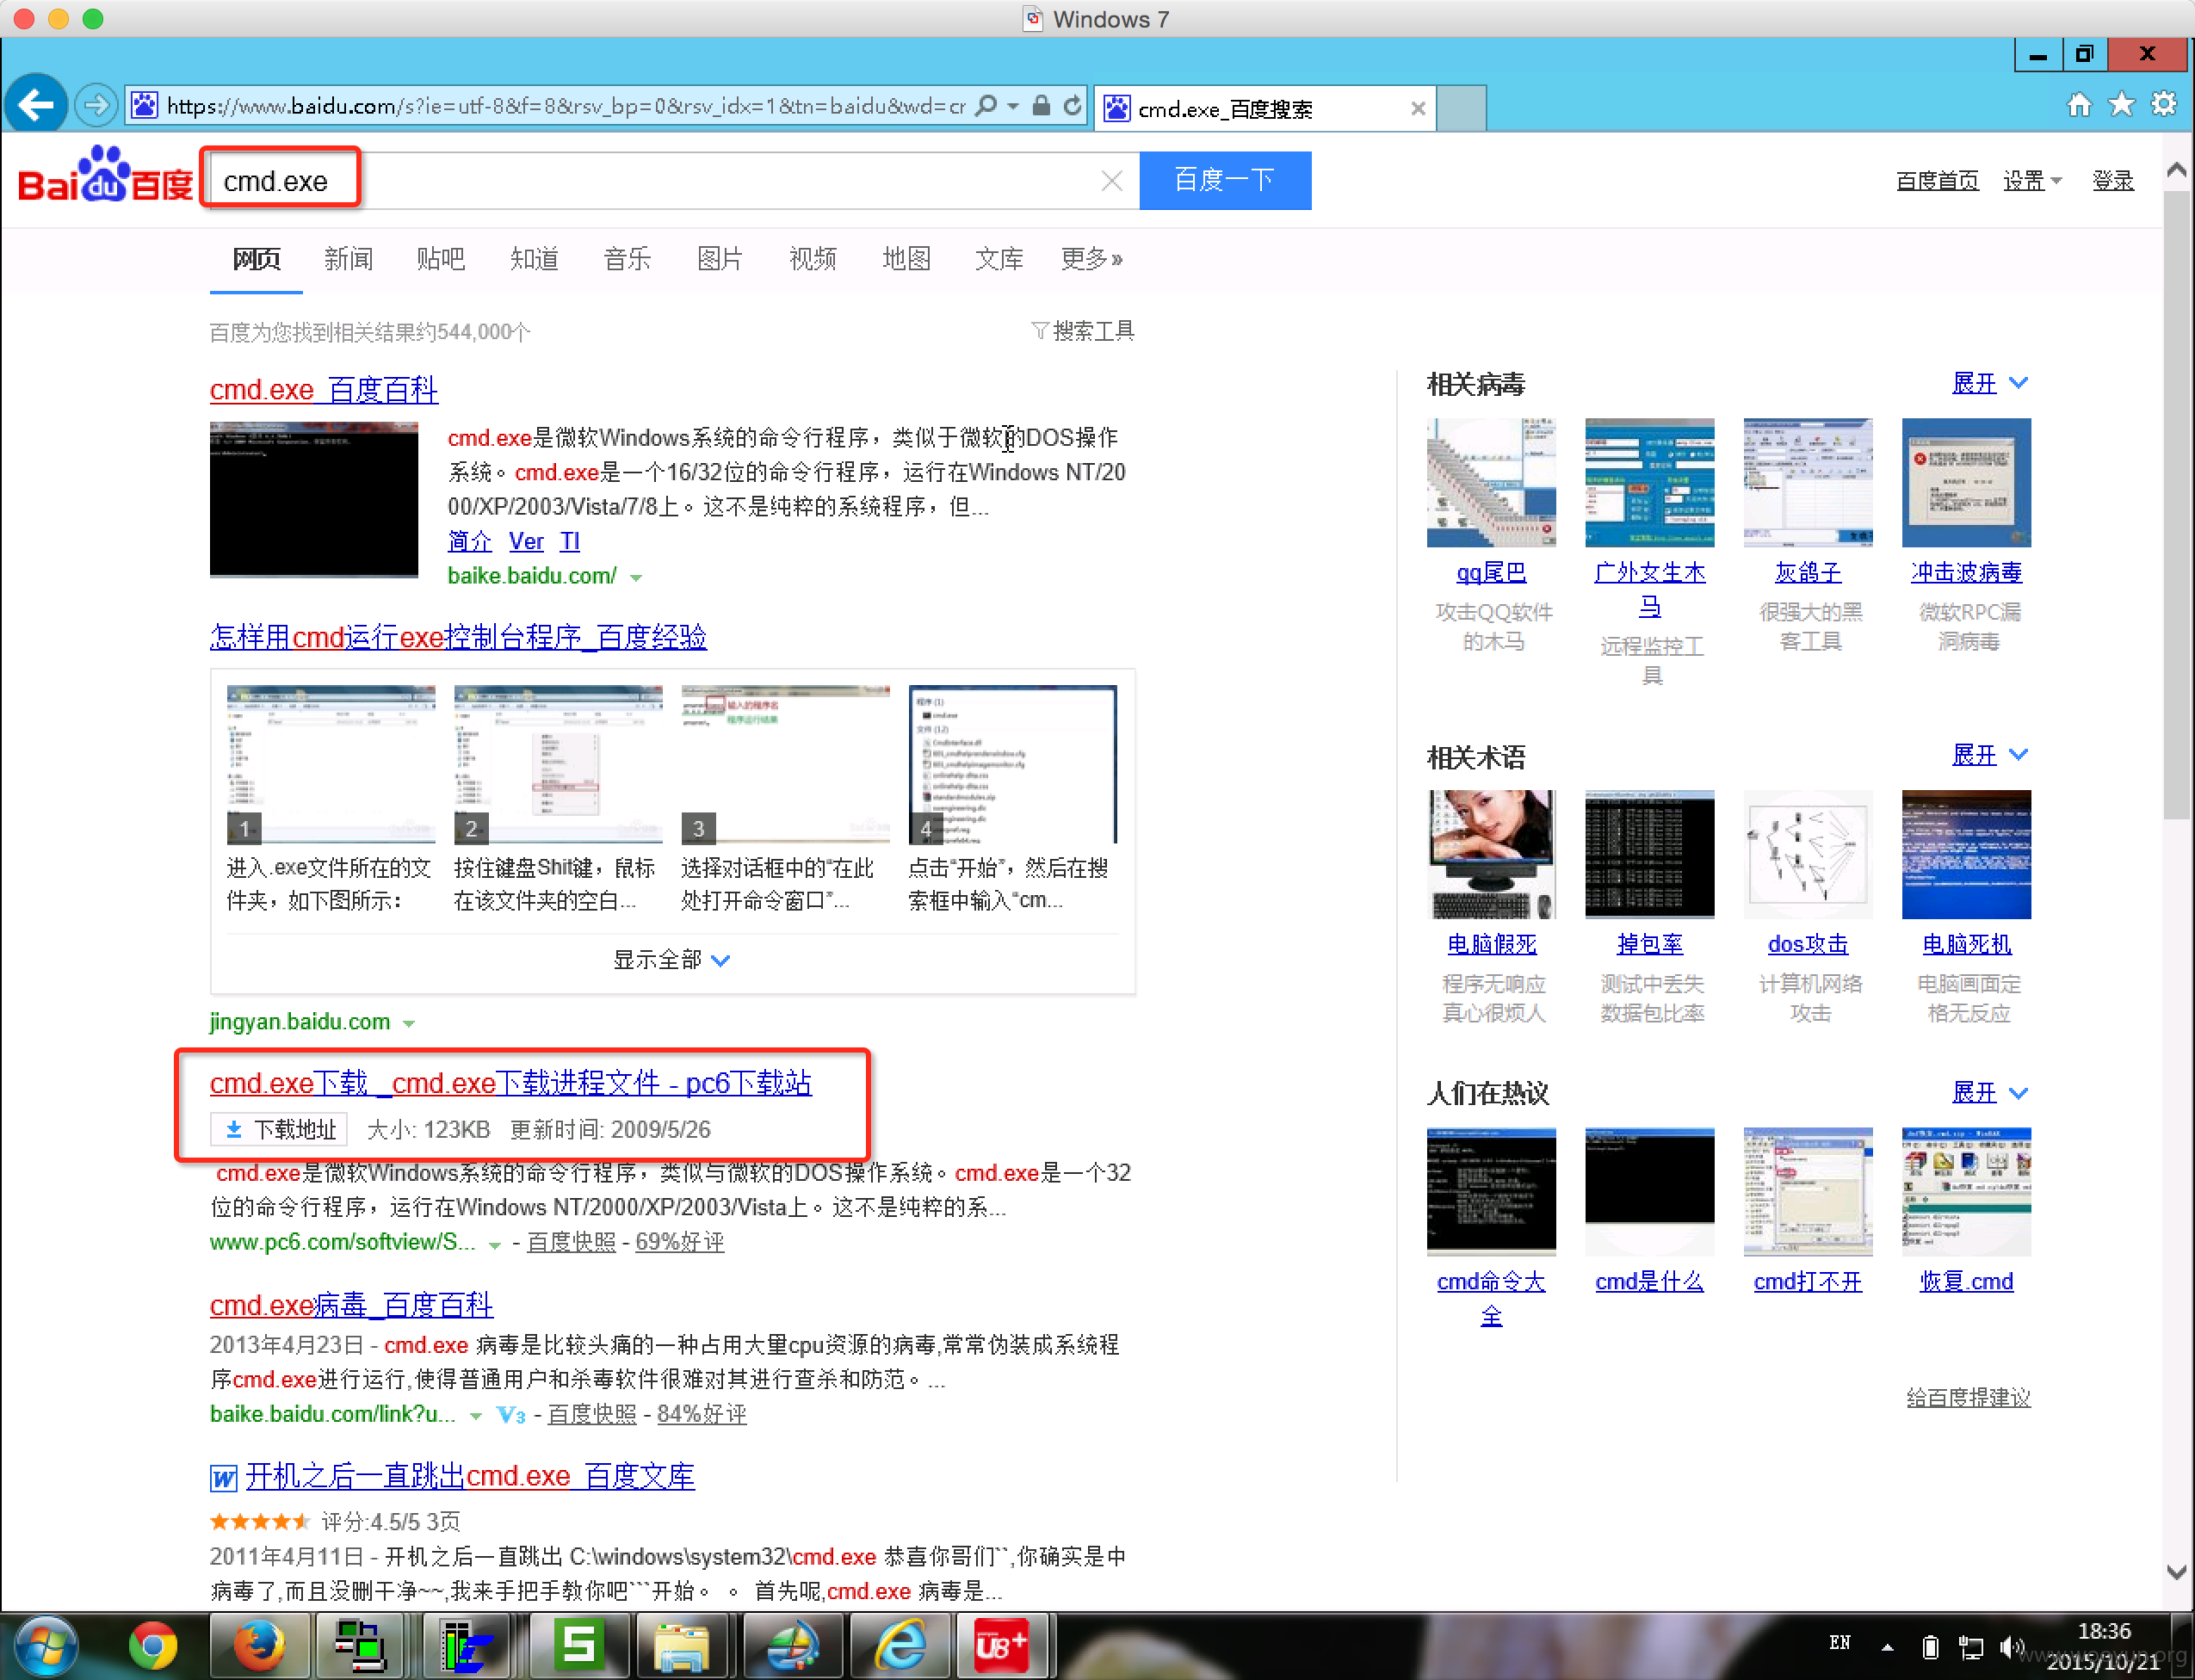Click the search magnifier in address bar
The height and width of the screenshot is (1680, 2195).
986,105
